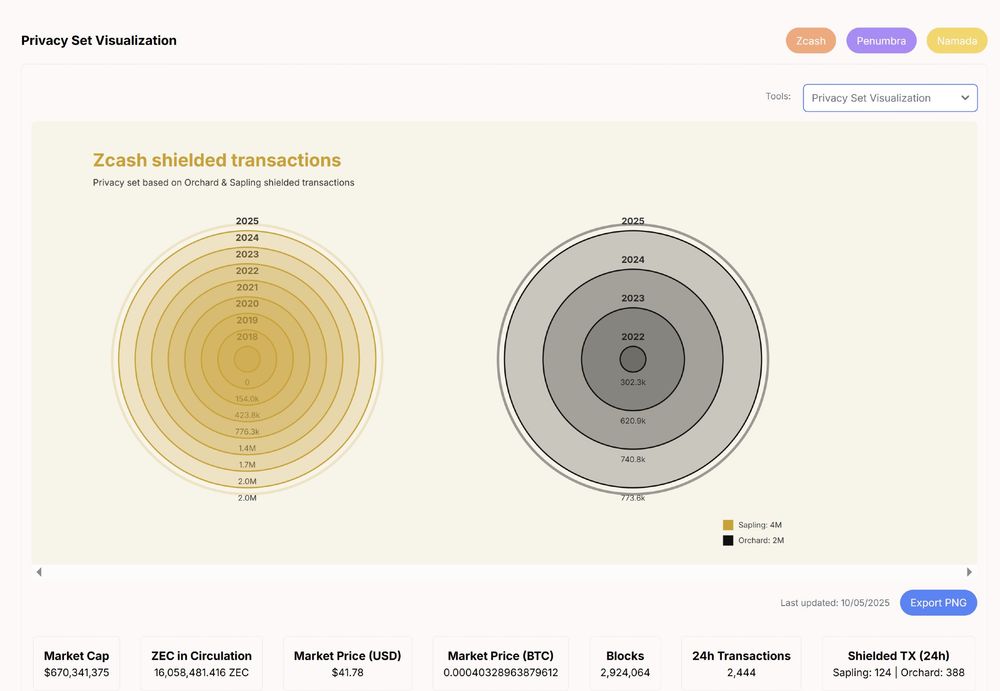Click the "776.3k" value in the Sapling chart
Screen dimensions: 1000x691
pos(247,431)
